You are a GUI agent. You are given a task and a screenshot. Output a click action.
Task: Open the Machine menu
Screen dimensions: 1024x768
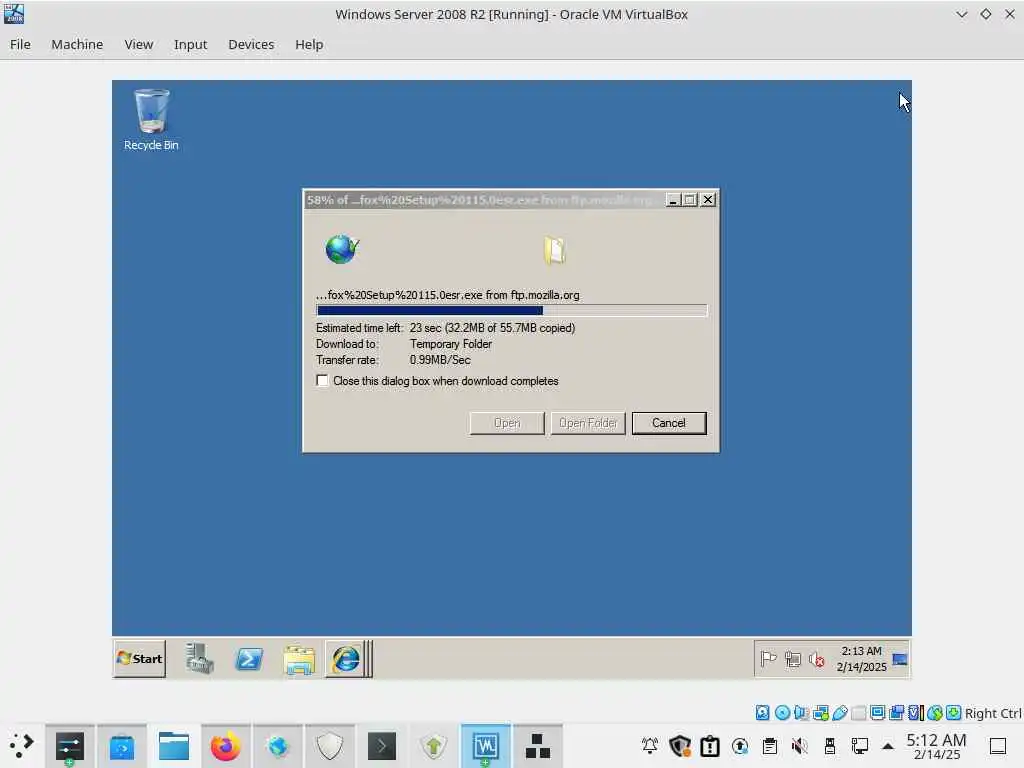pyautogui.click(x=77, y=44)
